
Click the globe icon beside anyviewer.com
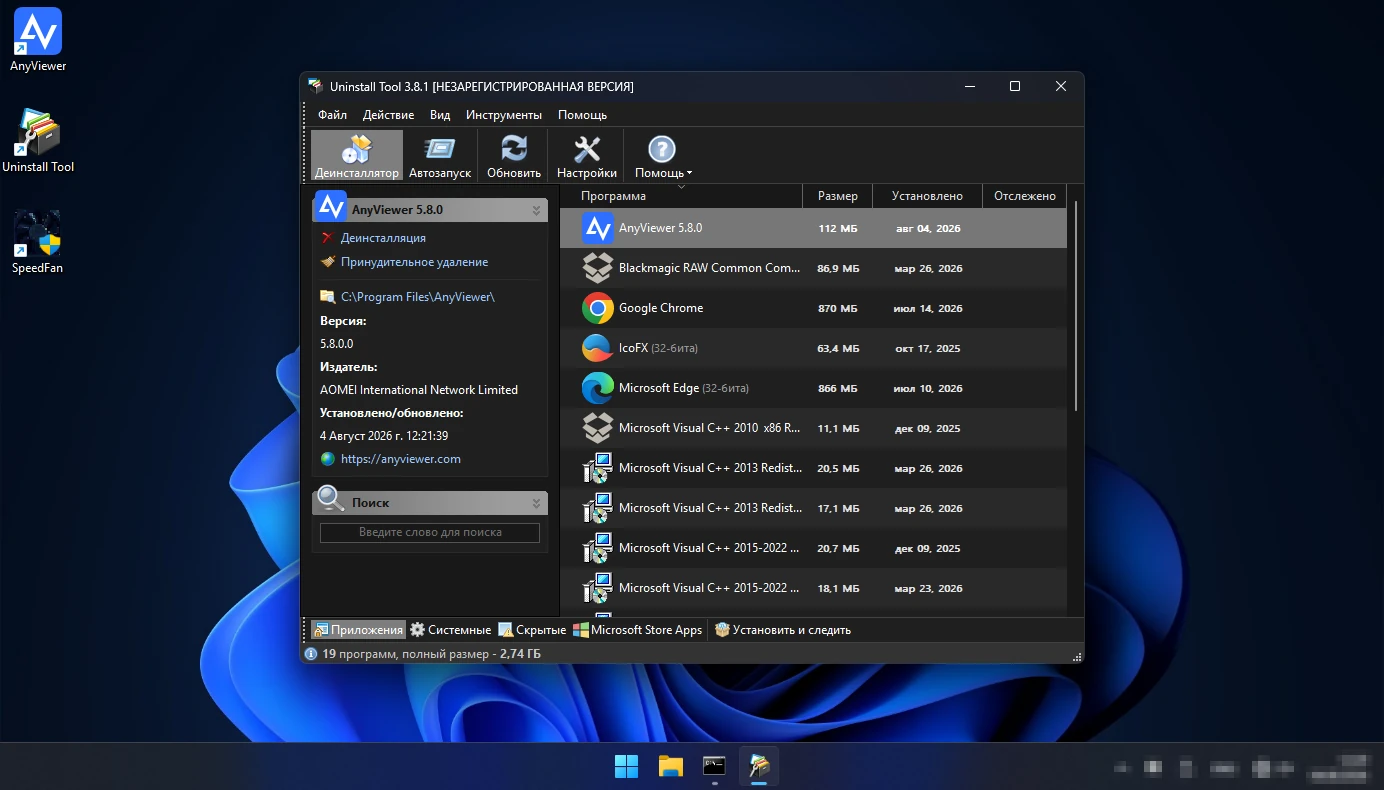pos(328,459)
